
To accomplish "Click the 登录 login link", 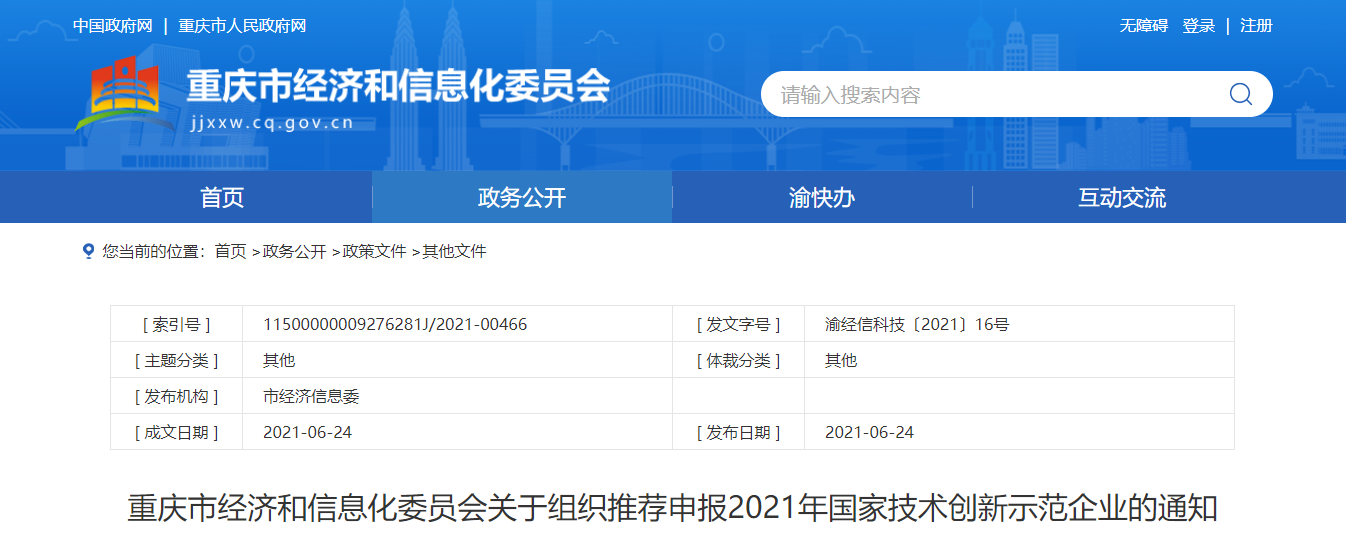I will [x=1199, y=26].
